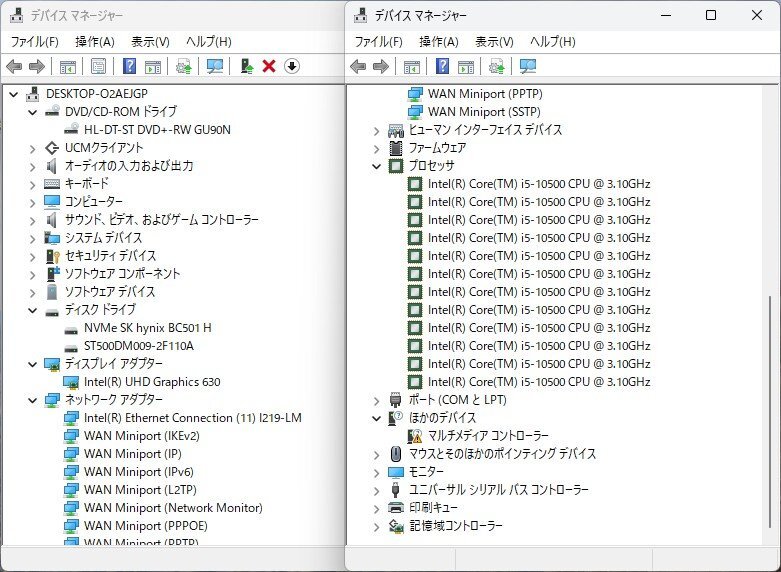
Task: Click Update driver icon in left window toolbar
Action: click(x=247, y=66)
